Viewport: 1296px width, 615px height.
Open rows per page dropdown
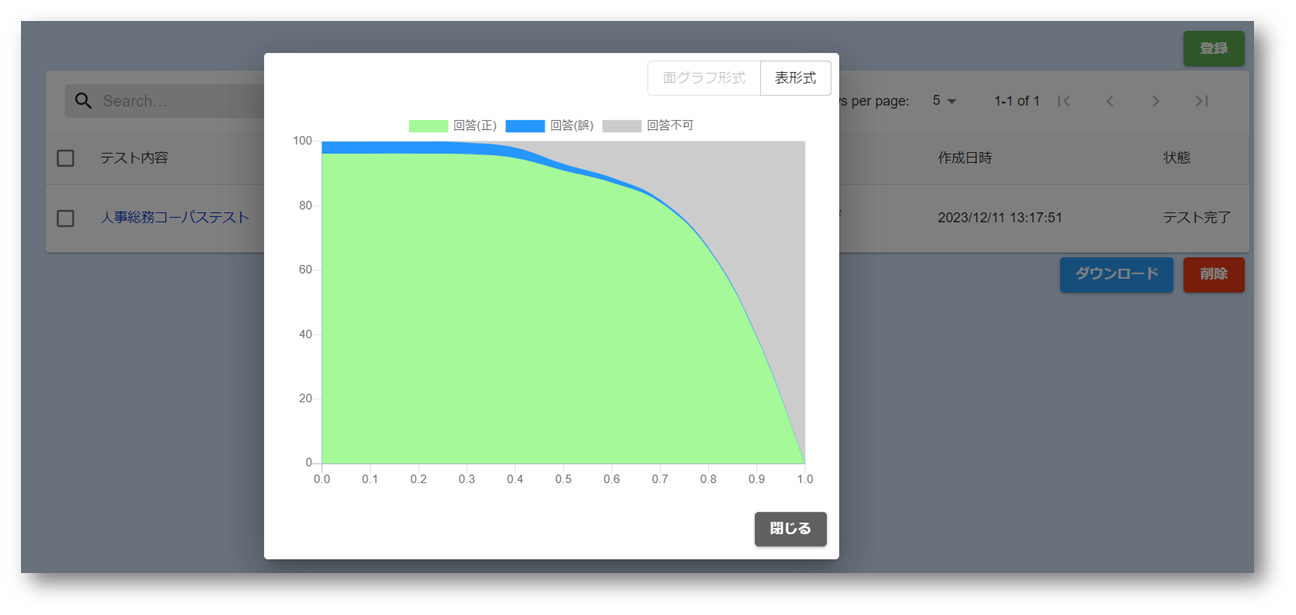(x=944, y=101)
